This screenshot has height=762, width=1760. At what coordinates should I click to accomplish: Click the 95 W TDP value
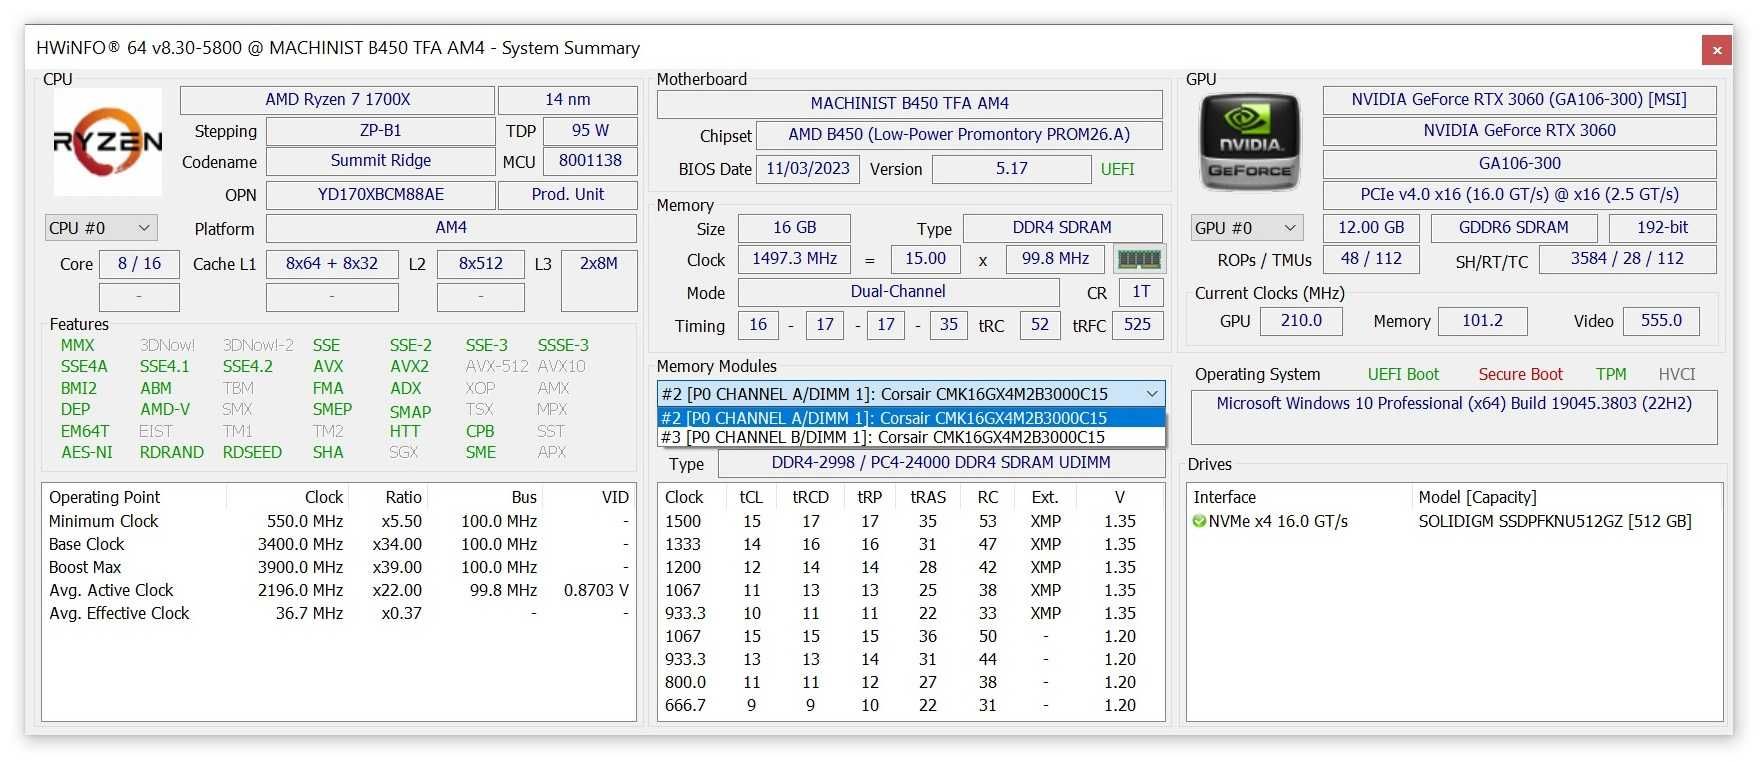(x=590, y=131)
